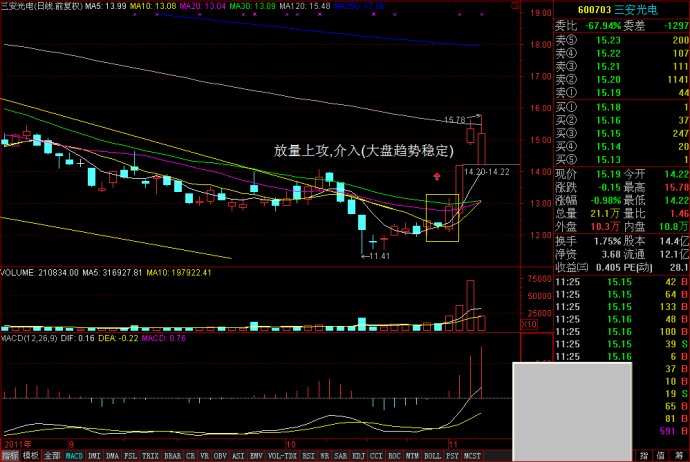Select the KDJ indicator tab
The width and height of the screenshot is (690, 462).
pos(358,456)
